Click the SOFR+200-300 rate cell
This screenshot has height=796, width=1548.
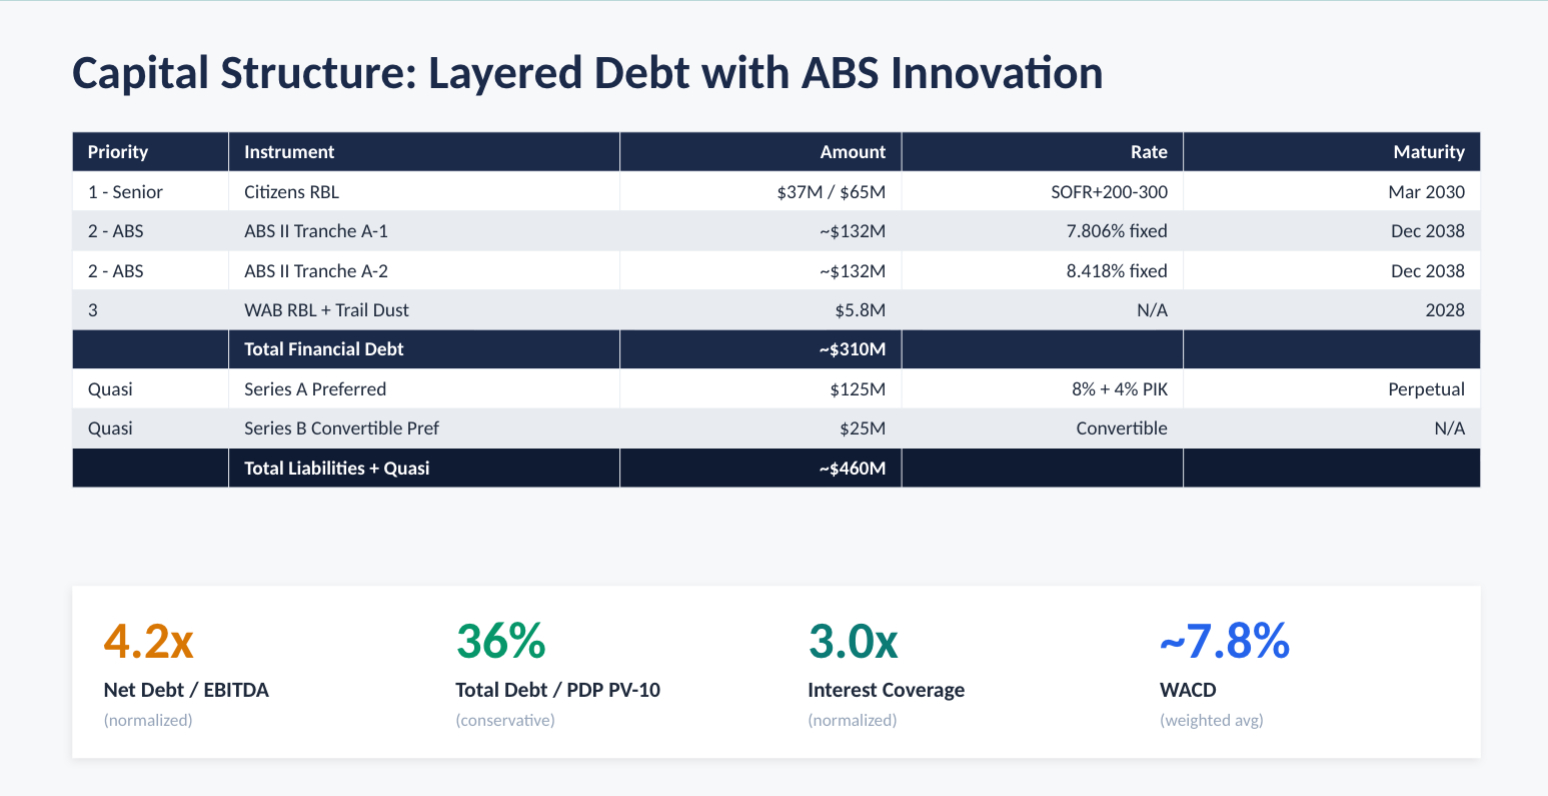(x=1109, y=192)
